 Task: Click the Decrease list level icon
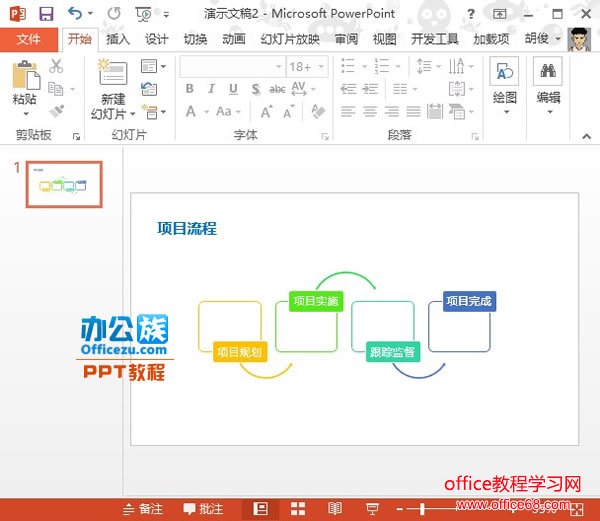348,89
